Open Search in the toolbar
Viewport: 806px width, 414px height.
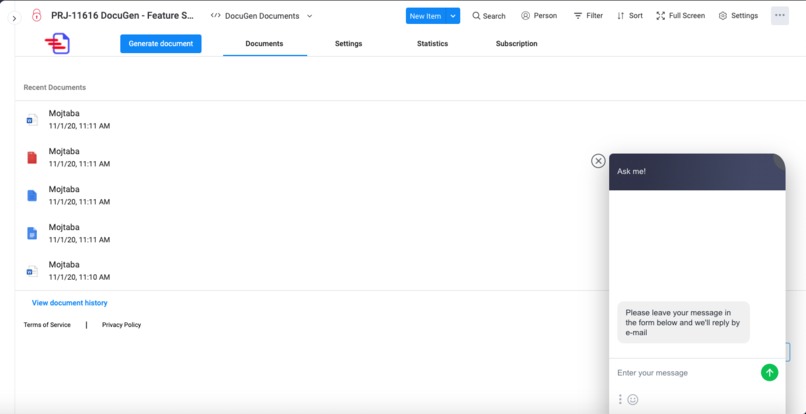click(x=489, y=16)
